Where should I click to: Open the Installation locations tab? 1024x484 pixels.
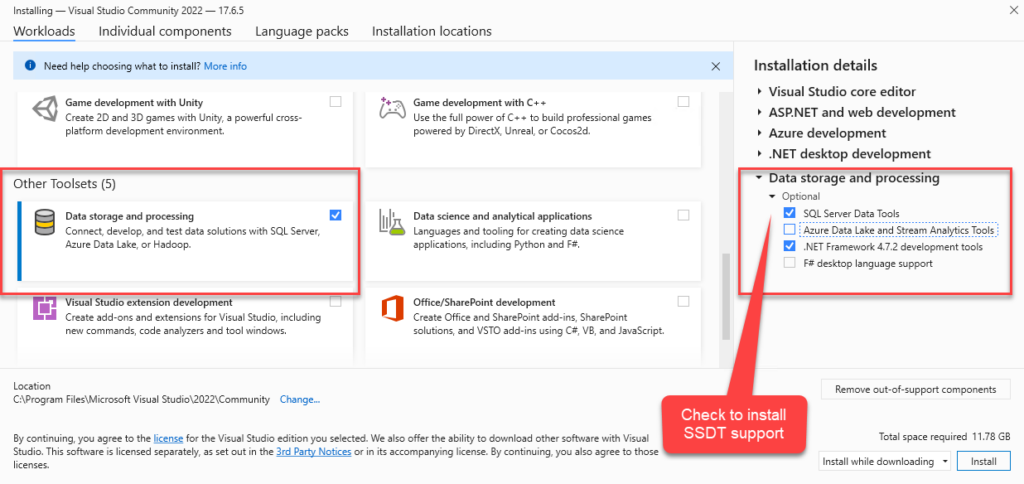pyautogui.click(x=432, y=31)
